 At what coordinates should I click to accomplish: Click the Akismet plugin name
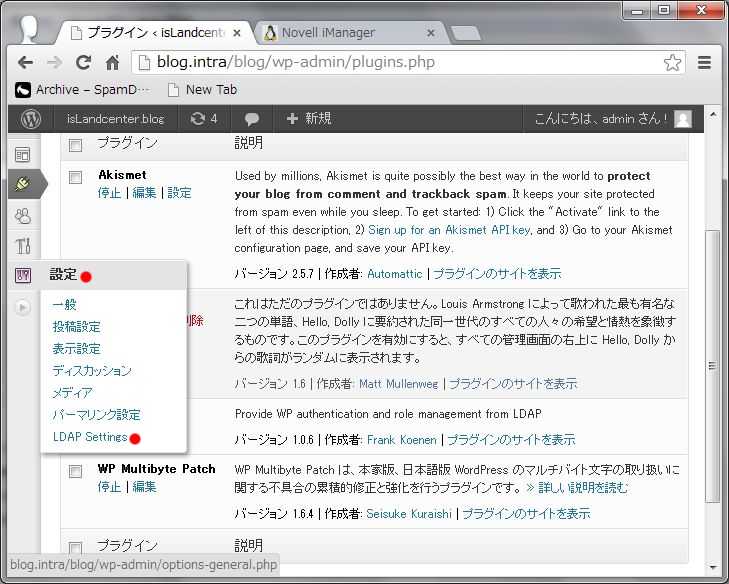coord(122,175)
